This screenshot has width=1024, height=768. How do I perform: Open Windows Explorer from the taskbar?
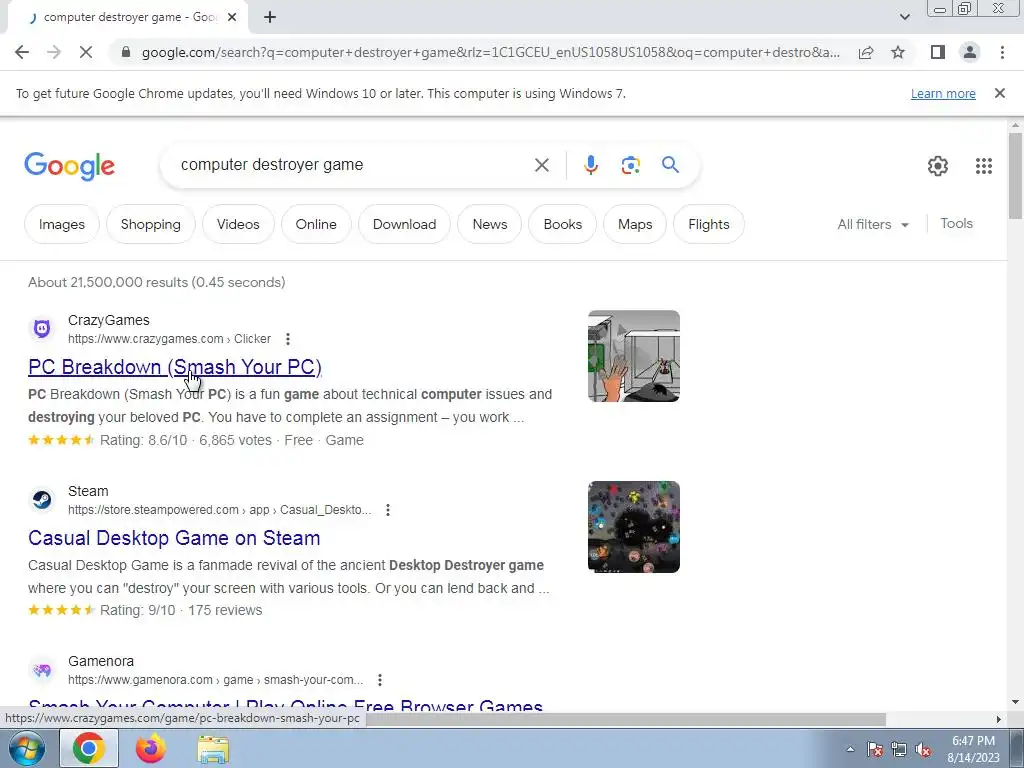213,749
